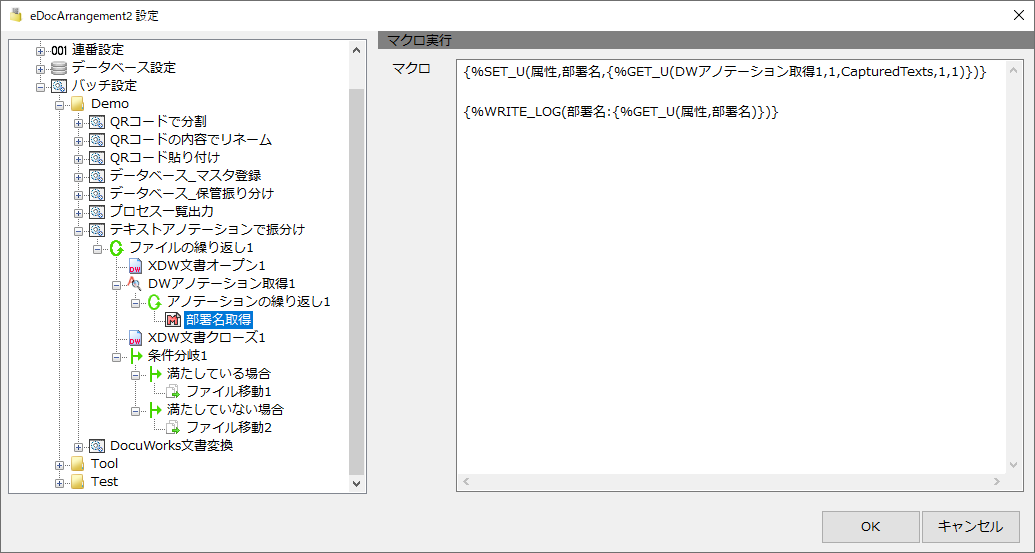This screenshot has width=1035, height=553.
Task: Click the 満たしている場合 branch icon
Action: [x=154, y=374]
